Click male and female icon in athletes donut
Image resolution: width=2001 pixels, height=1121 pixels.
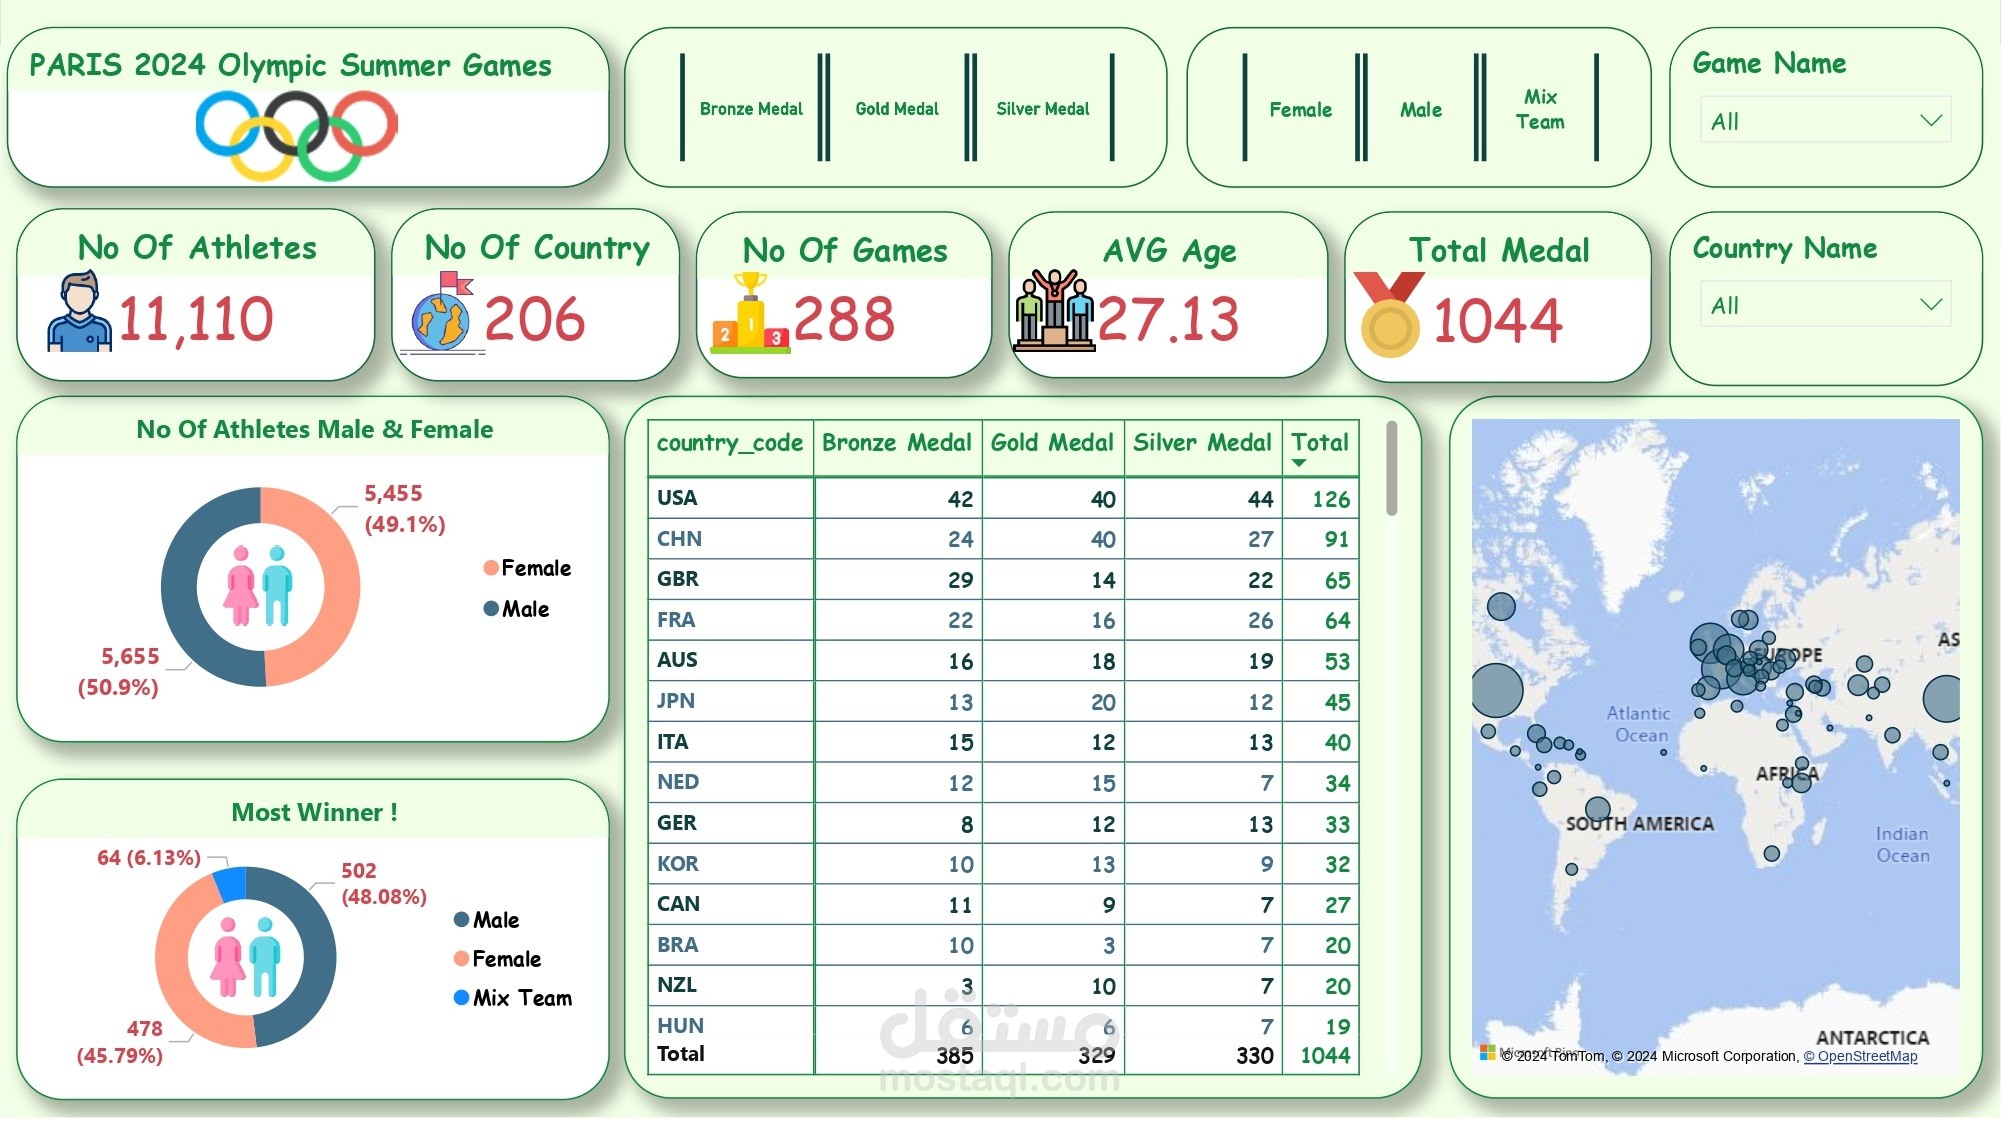260,586
